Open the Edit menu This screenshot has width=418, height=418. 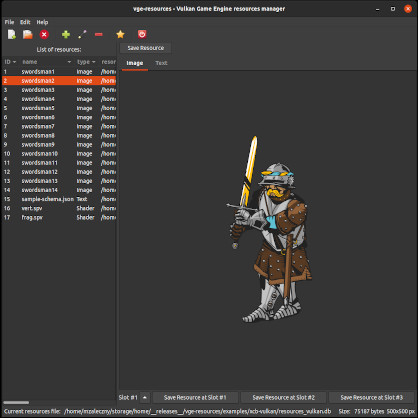(25, 22)
